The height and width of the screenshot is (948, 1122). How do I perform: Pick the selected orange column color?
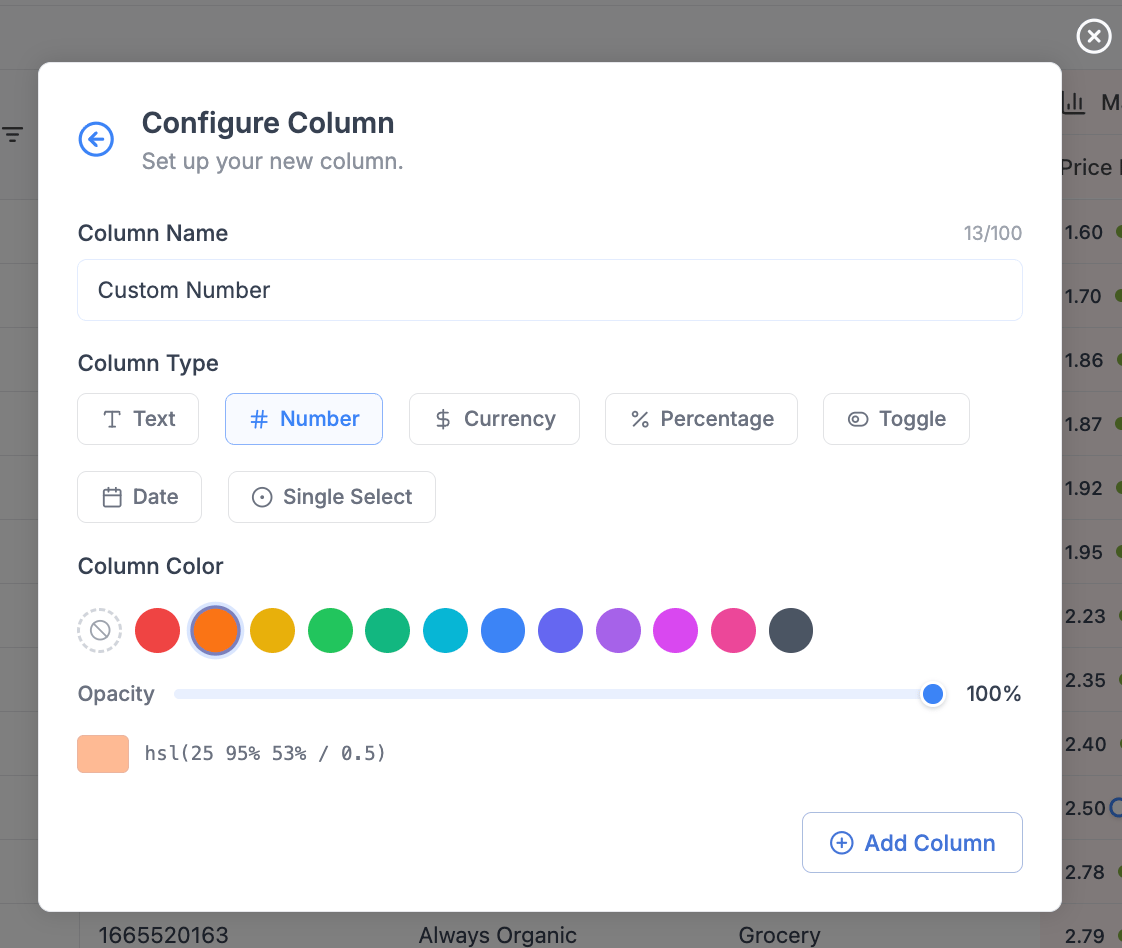(x=215, y=630)
